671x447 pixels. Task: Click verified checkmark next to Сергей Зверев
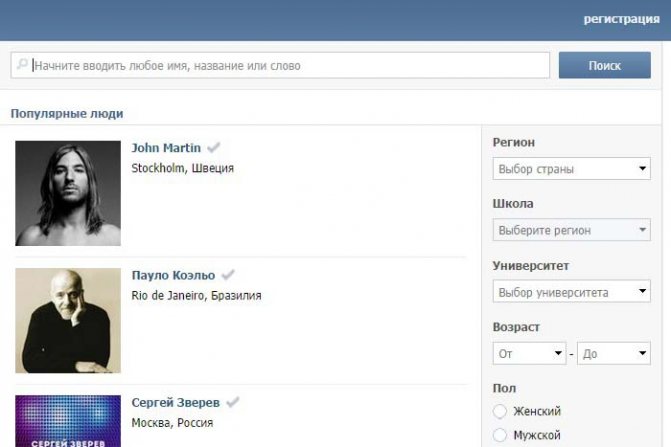click(233, 402)
